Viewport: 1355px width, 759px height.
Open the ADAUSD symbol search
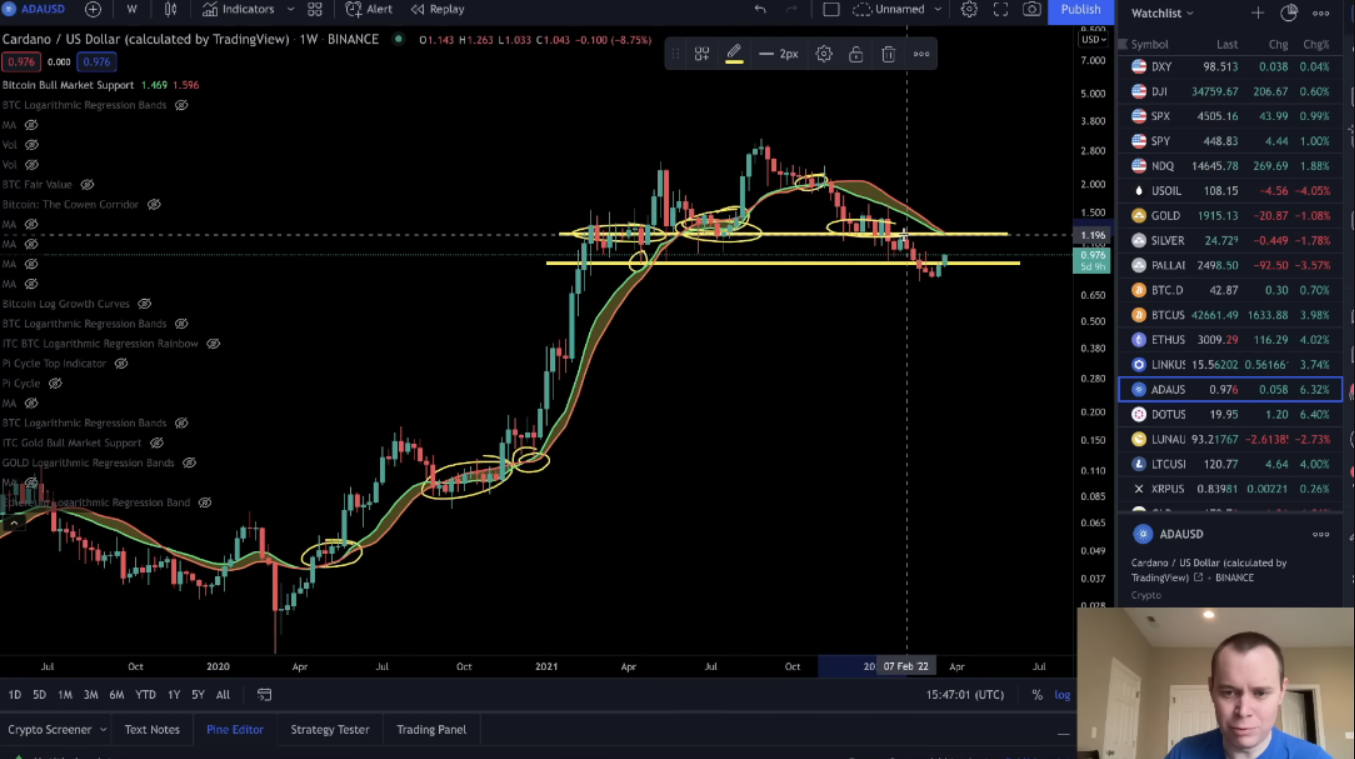click(x=32, y=9)
